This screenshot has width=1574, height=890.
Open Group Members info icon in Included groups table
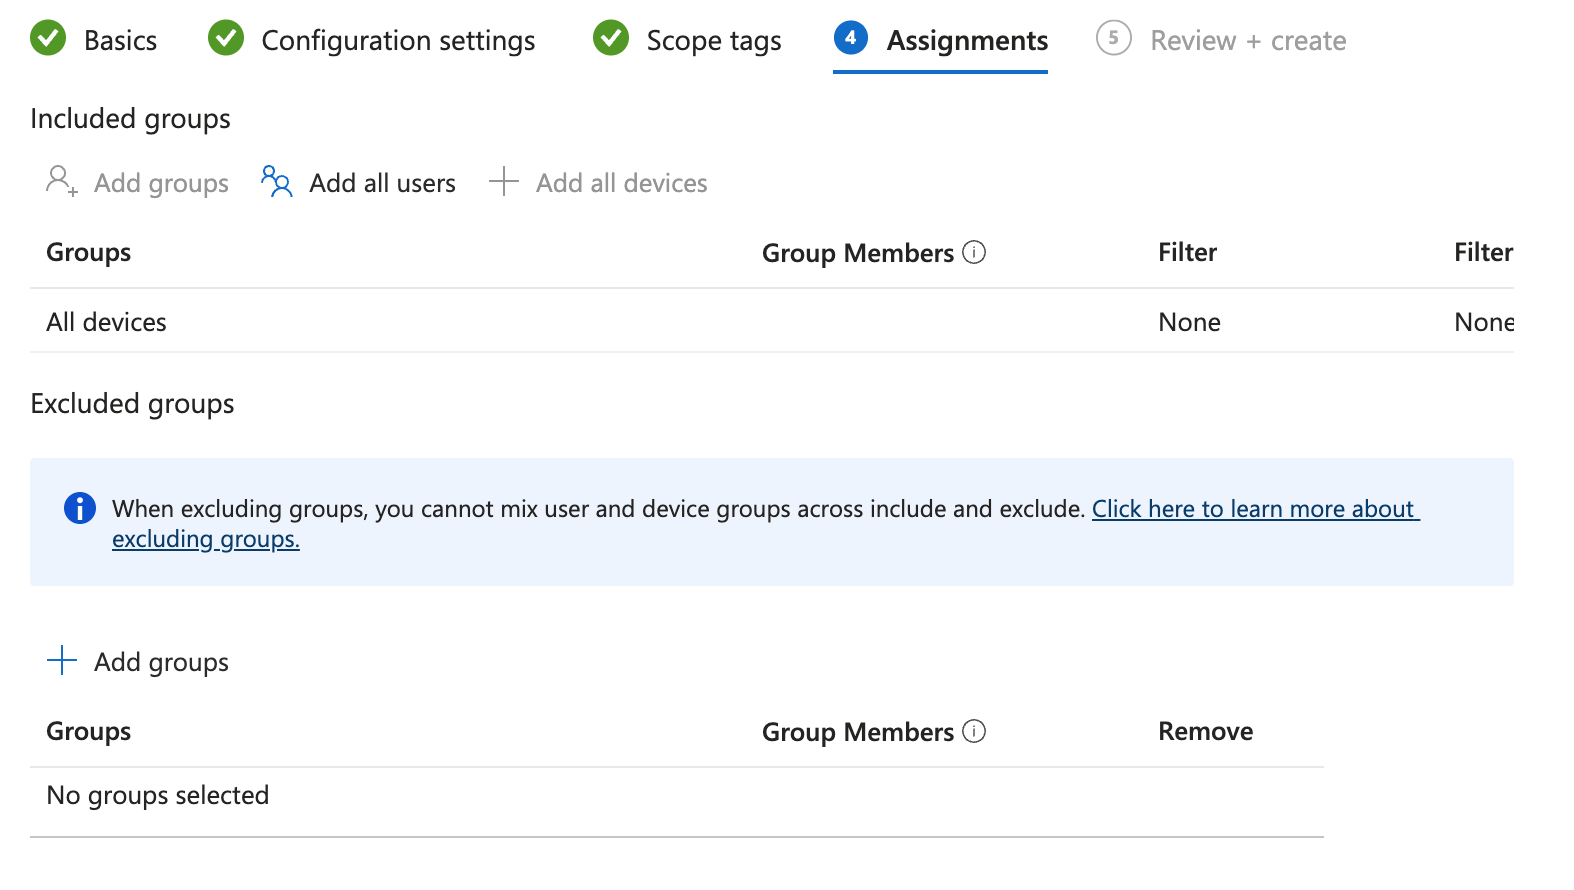point(974,252)
